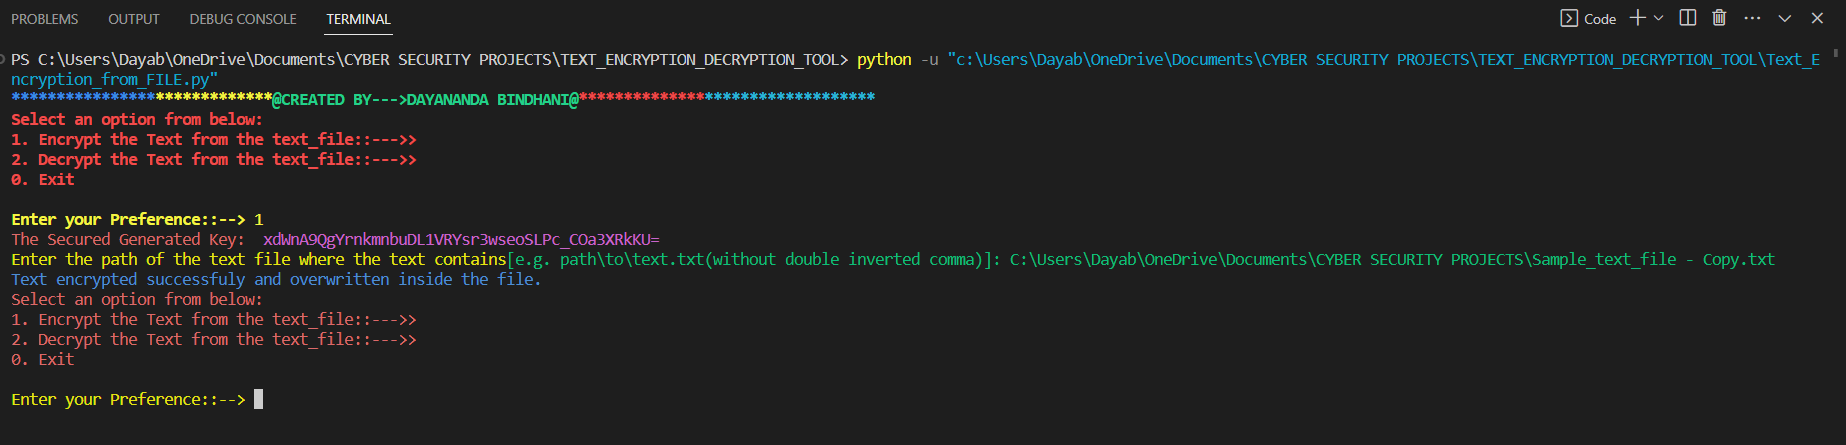Screen dimensions: 1846x445
Task: Open the ellipsis more actions menu
Action: (x=1752, y=18)
